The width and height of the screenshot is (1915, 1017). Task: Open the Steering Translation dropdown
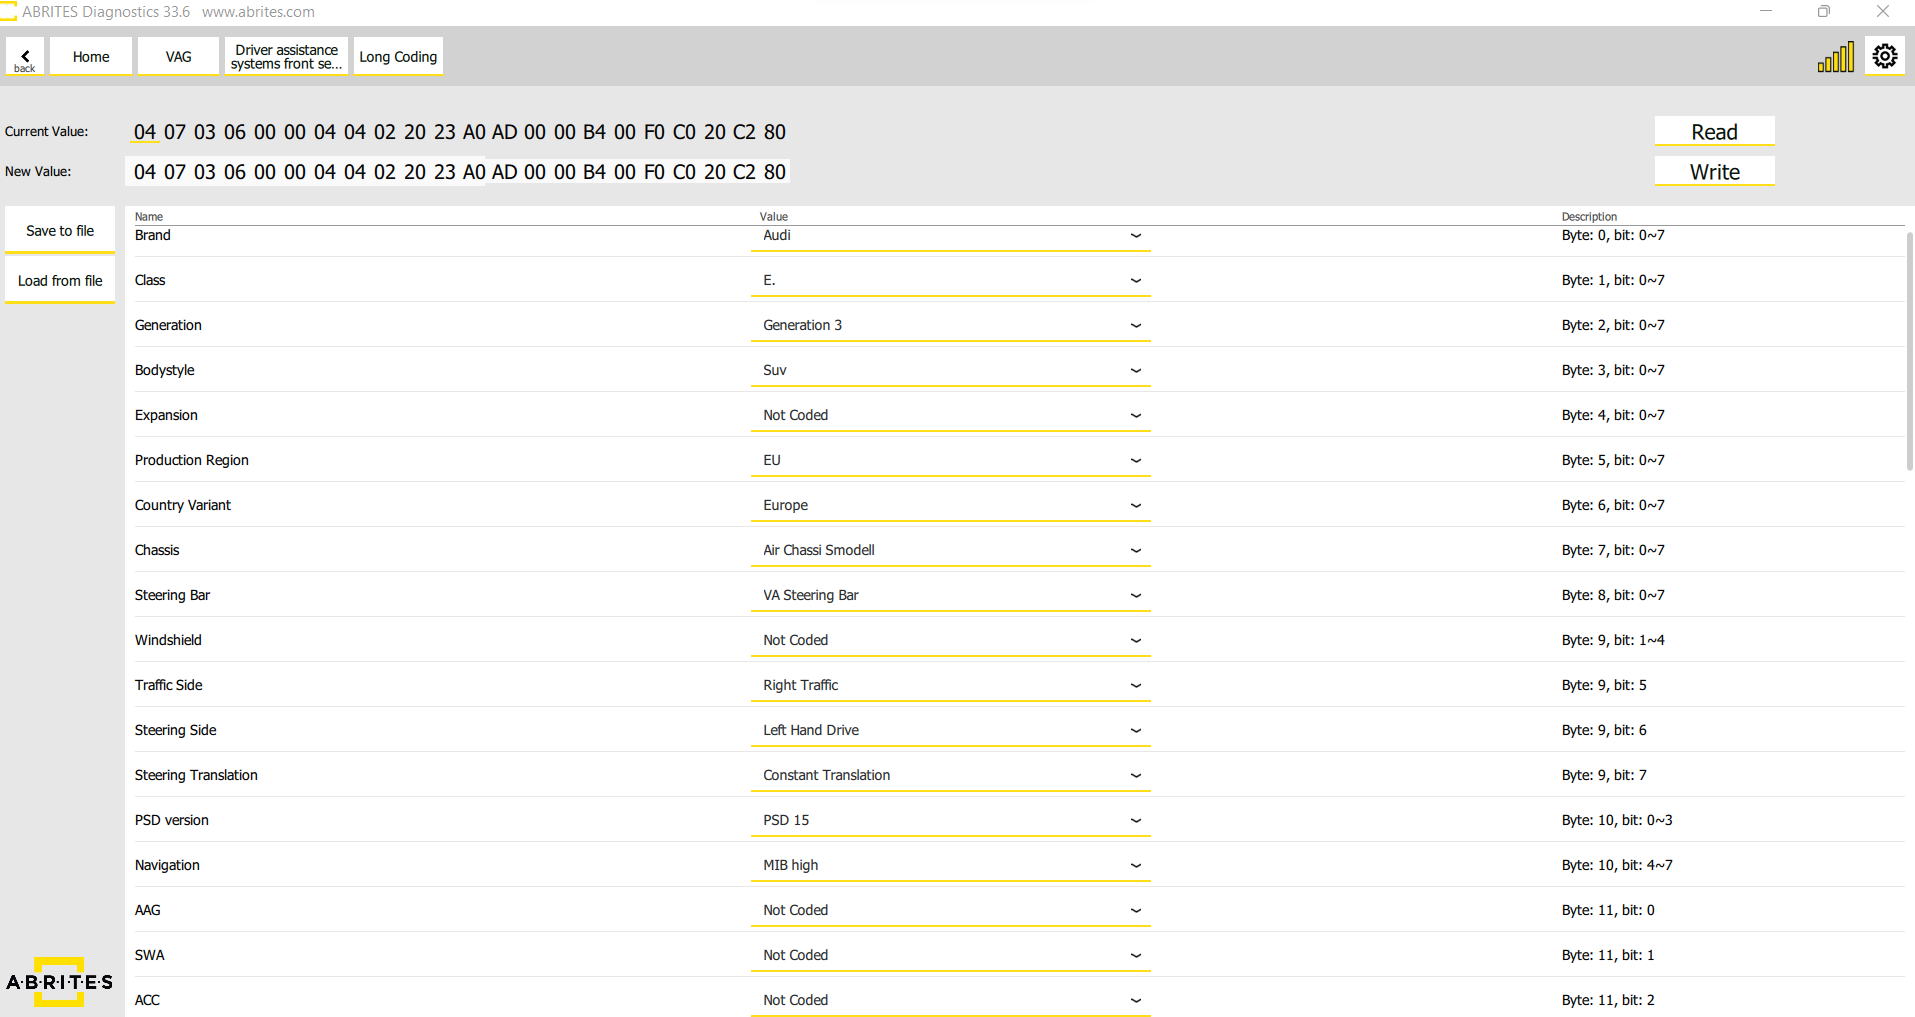[x=951, y=776]
